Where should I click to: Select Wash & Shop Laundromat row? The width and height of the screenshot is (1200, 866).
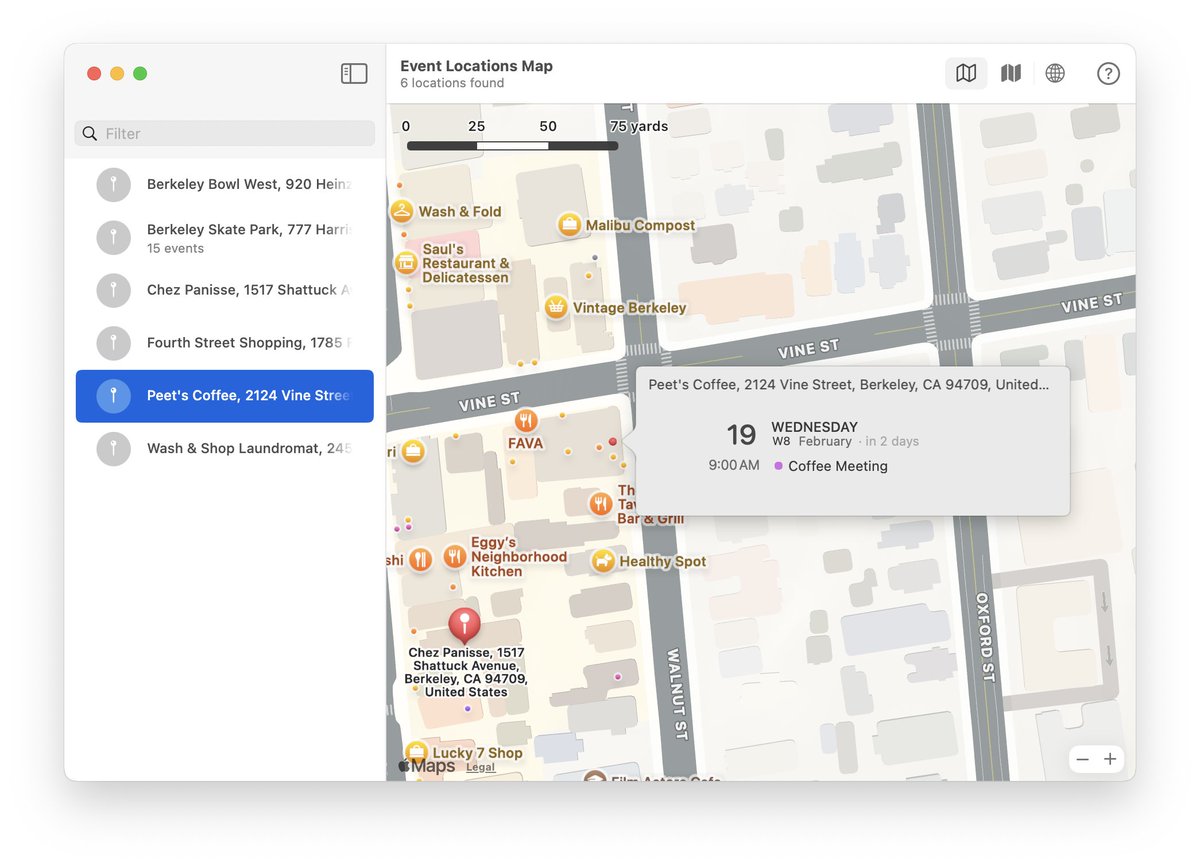click(x=225, y=449)
